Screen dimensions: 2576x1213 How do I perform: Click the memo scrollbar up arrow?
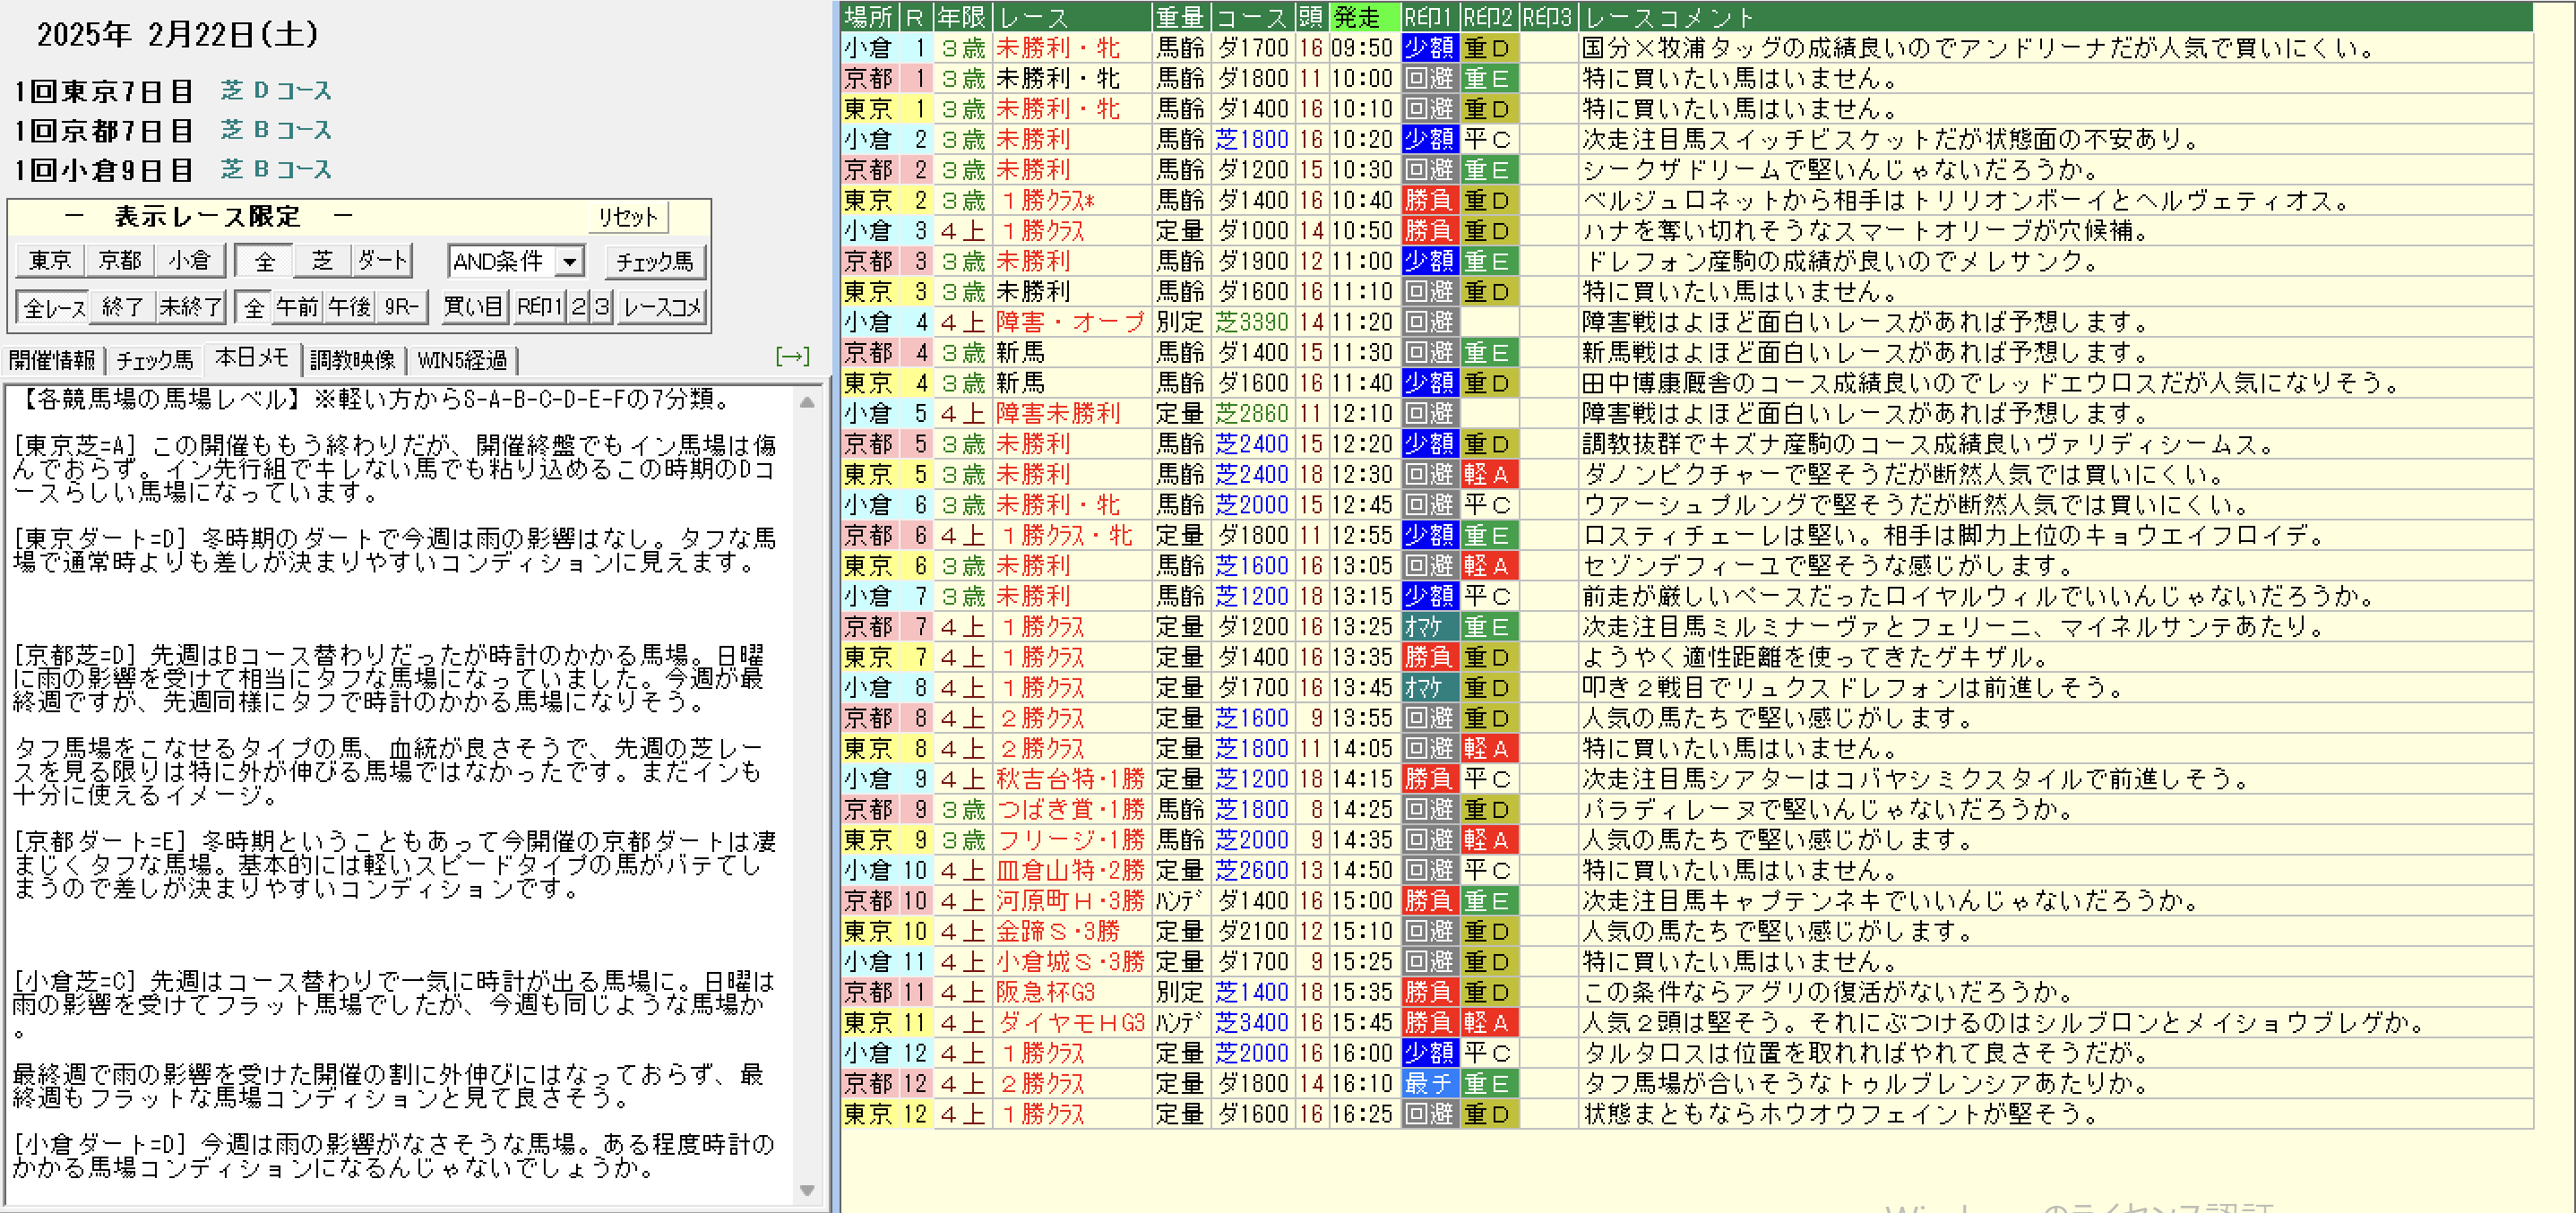[x=807, y=402]
